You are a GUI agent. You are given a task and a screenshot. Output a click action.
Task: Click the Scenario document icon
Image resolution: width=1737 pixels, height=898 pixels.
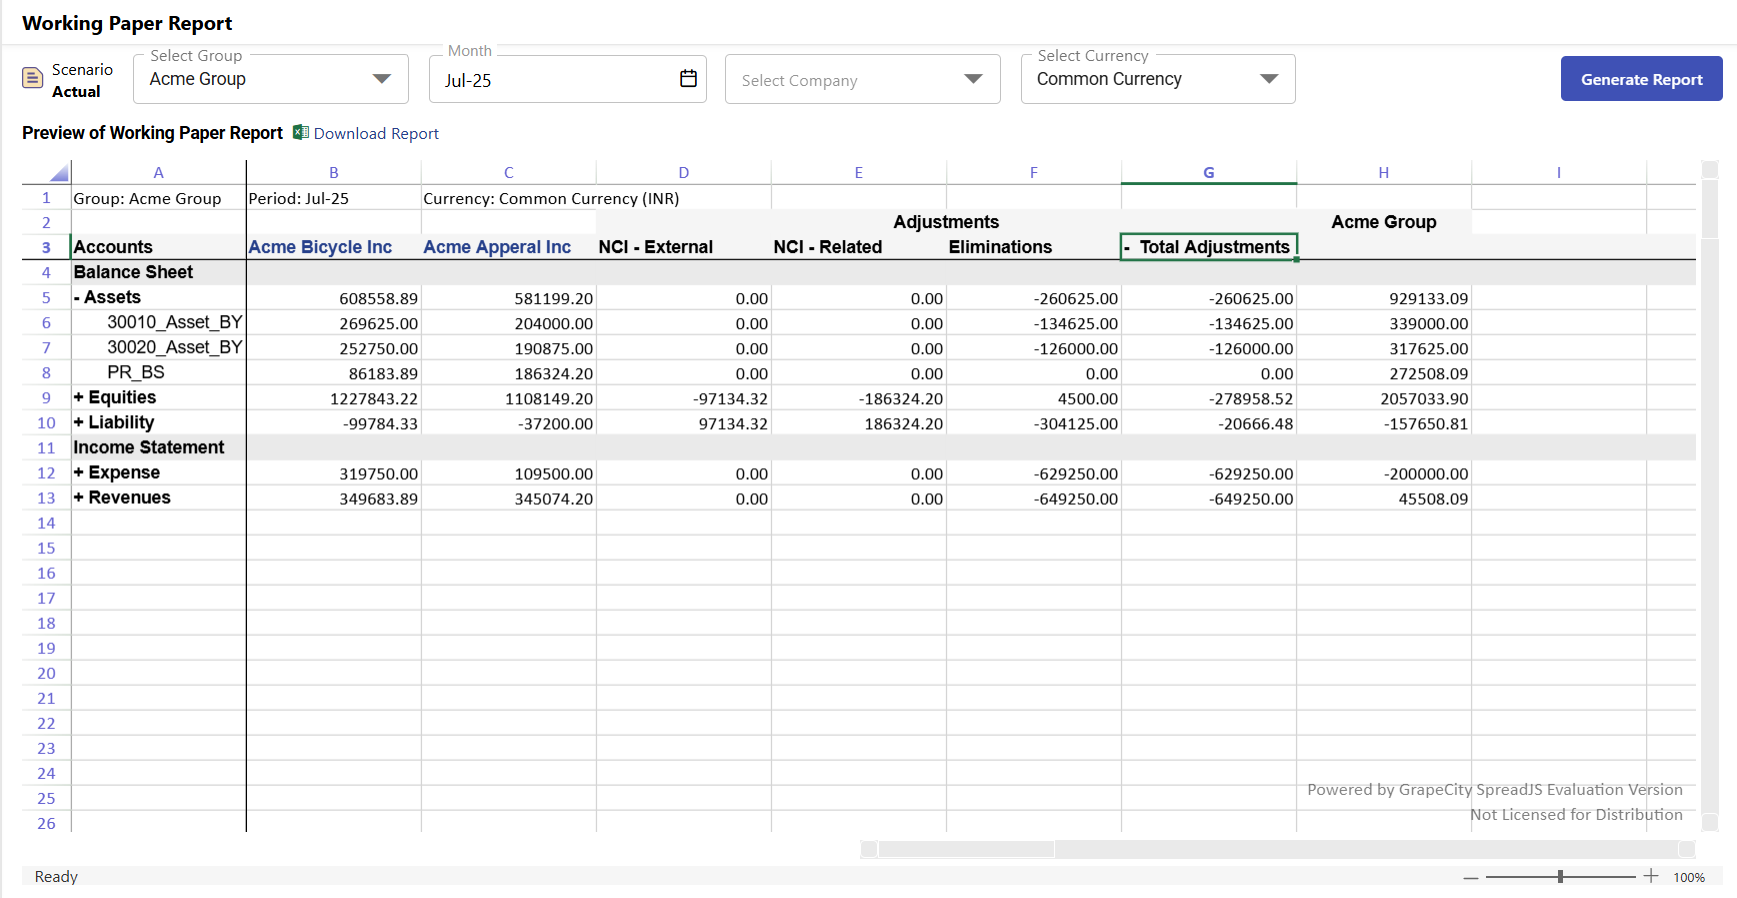[33, 78]
